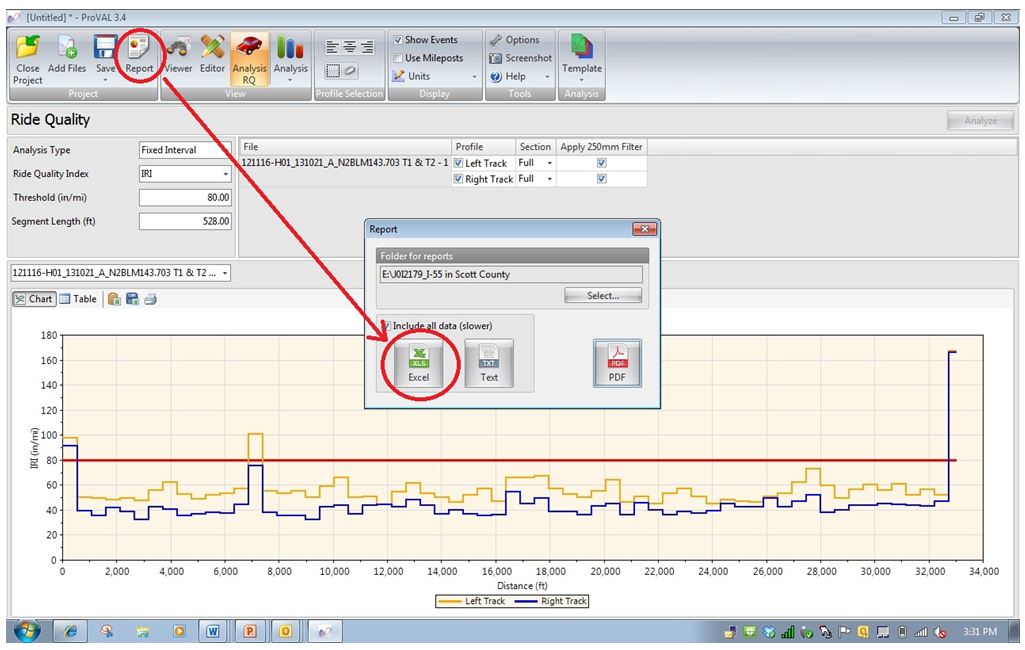1025x650 pixels.
Task: Uncheck the Left Track profile
Action: pyautogui.click(x=458, y=163)
